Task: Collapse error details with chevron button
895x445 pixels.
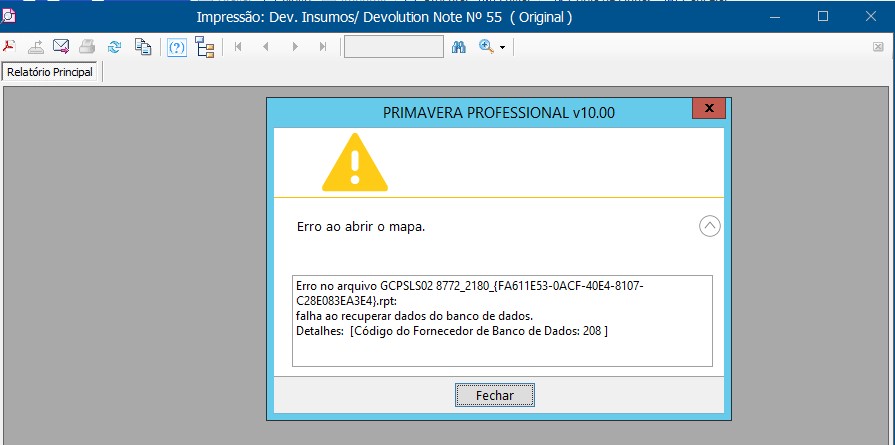Action: 709,226
